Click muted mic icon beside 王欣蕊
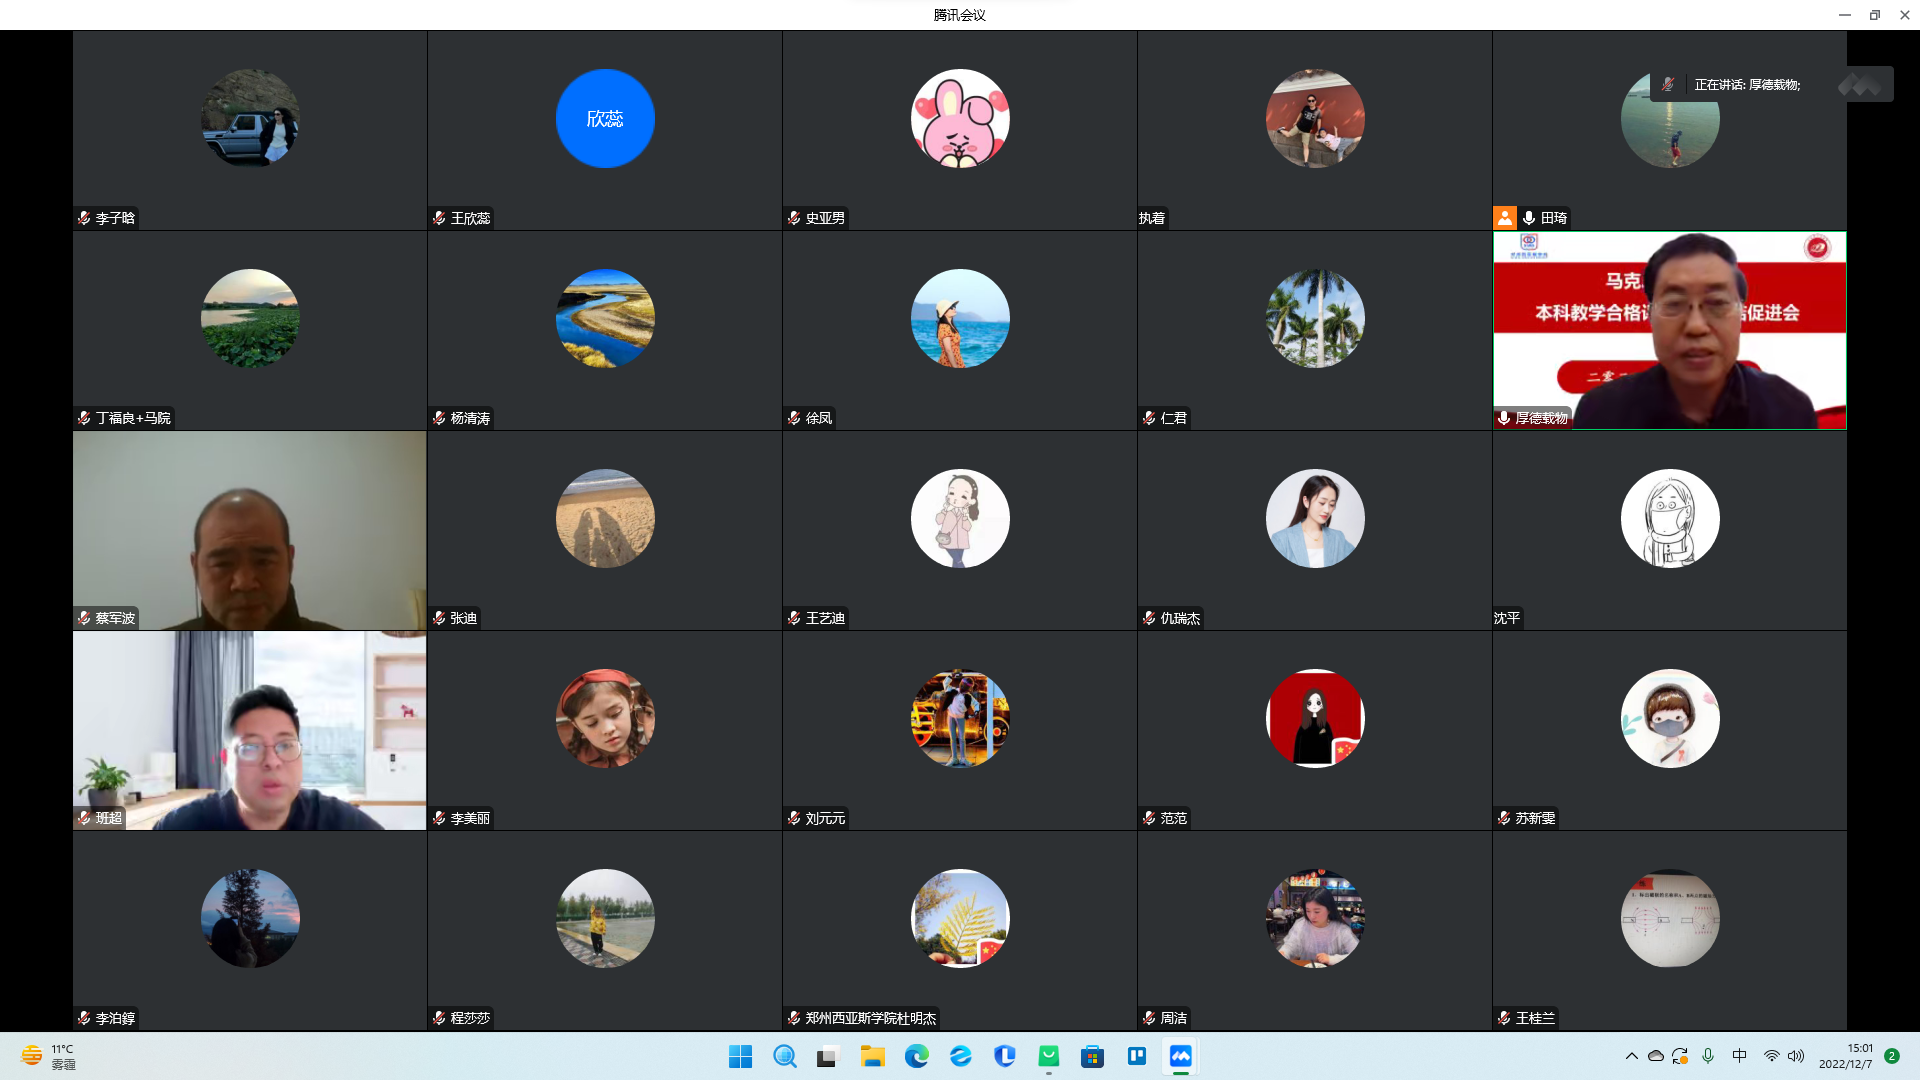The height and width of the screenshot is (1080, 1920). [439, 218]
